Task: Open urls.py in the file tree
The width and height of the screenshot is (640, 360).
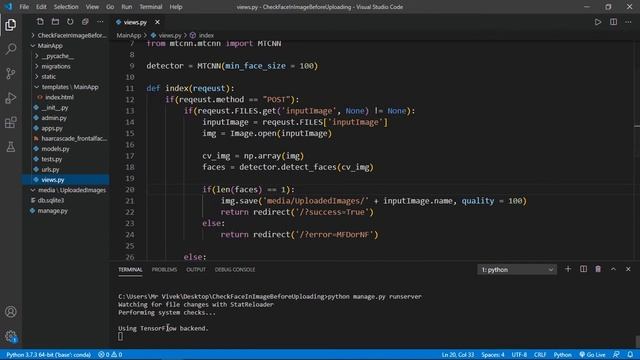Action: 50,169
